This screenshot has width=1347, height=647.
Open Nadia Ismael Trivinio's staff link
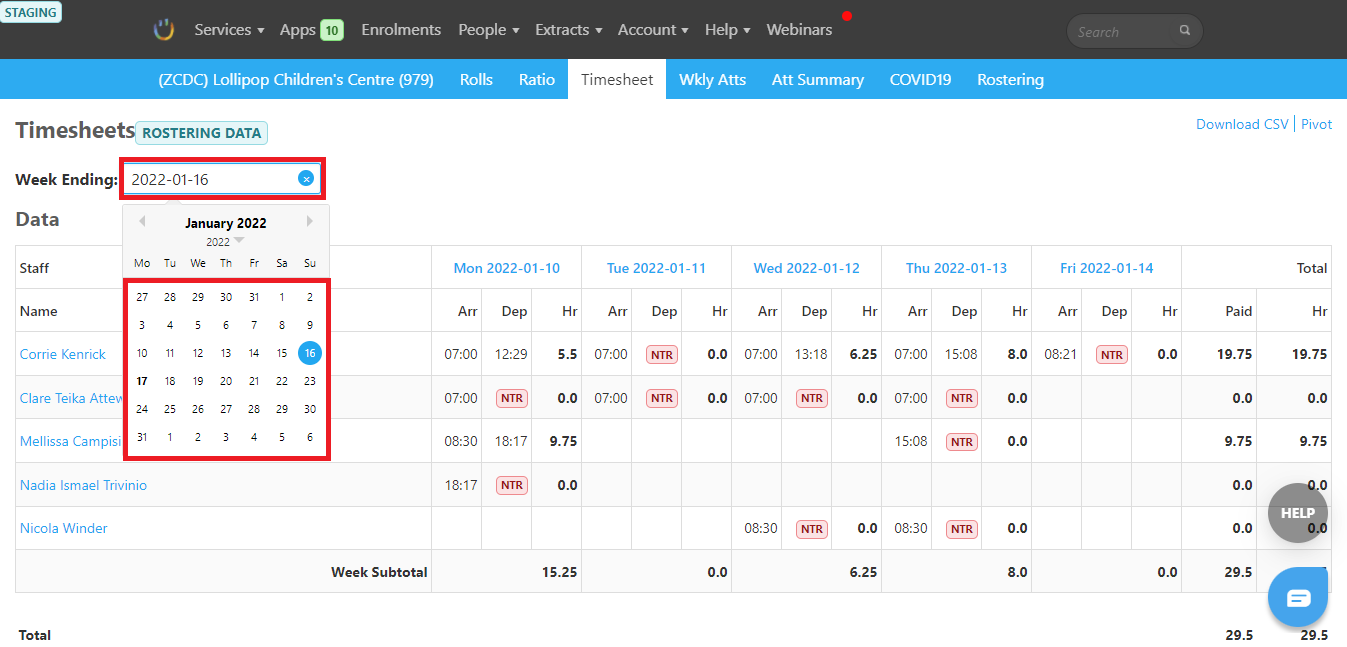pyautogui.click(x=84, y=485)
